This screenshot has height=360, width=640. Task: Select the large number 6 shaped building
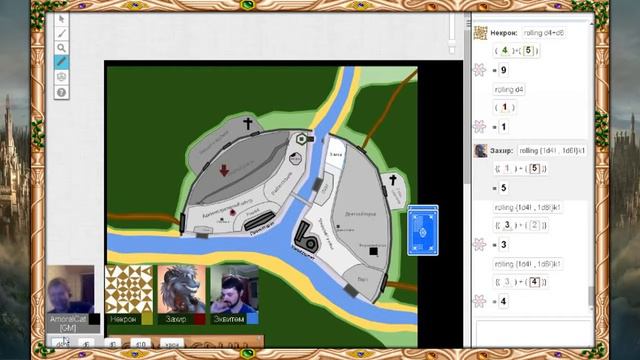point(307,237)
